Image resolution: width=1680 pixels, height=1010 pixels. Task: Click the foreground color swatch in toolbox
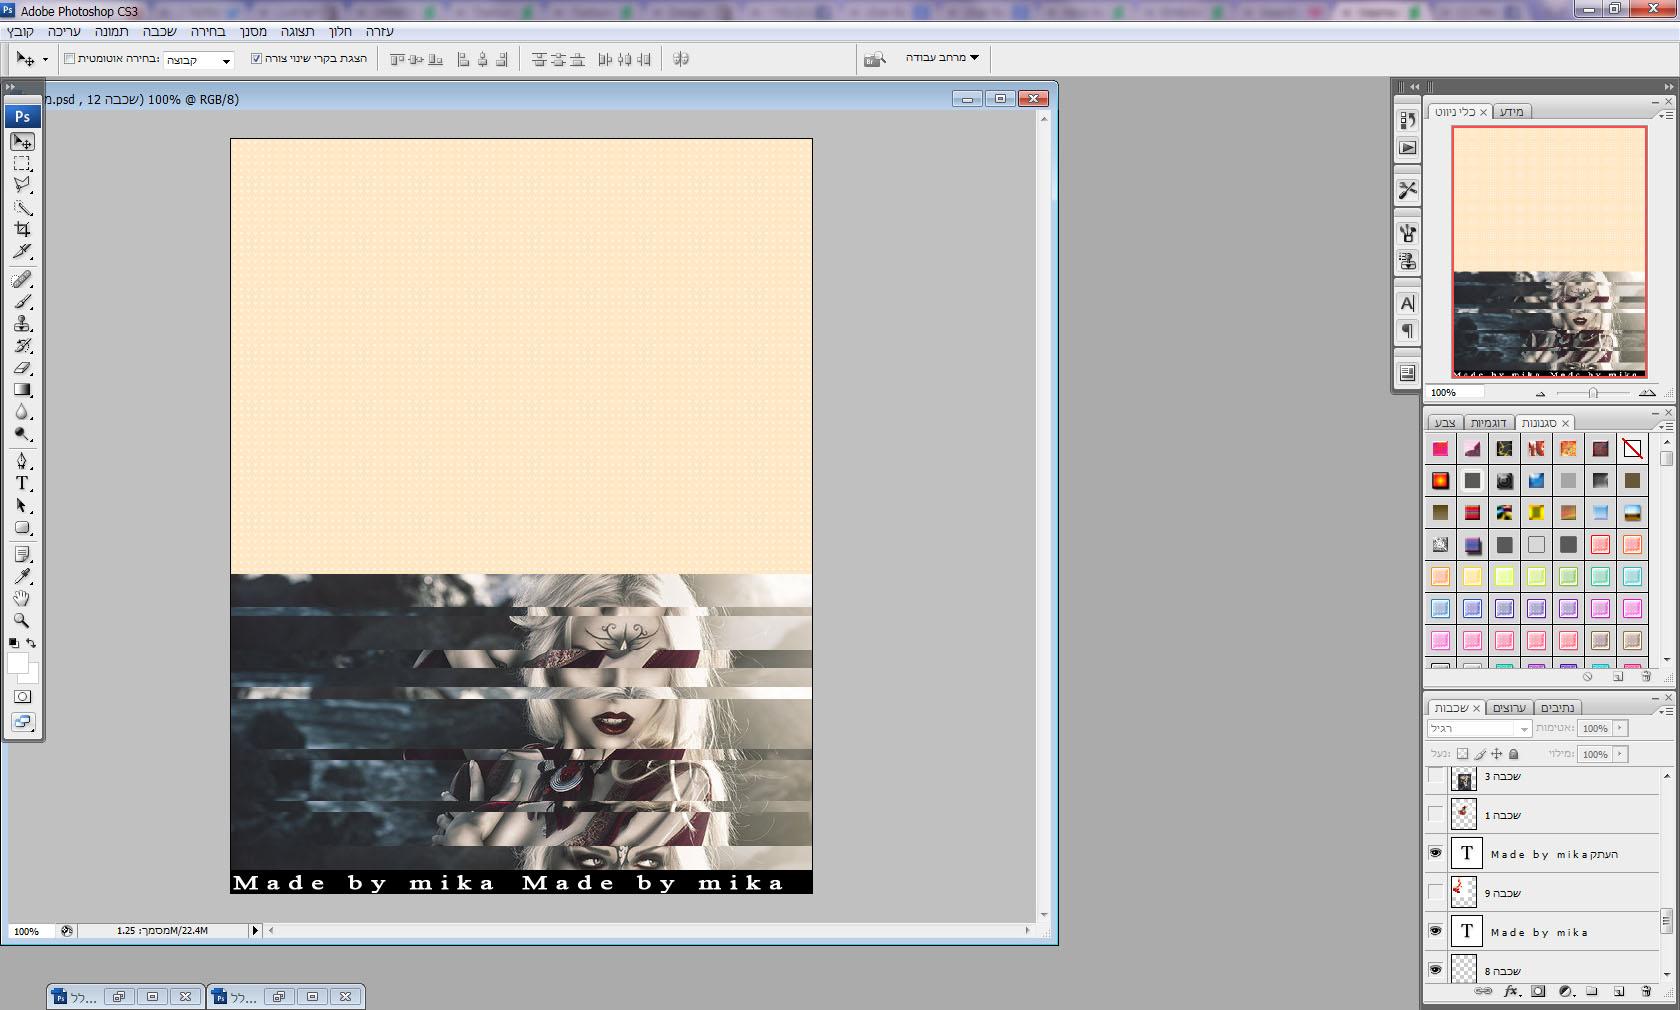[17, 663]
